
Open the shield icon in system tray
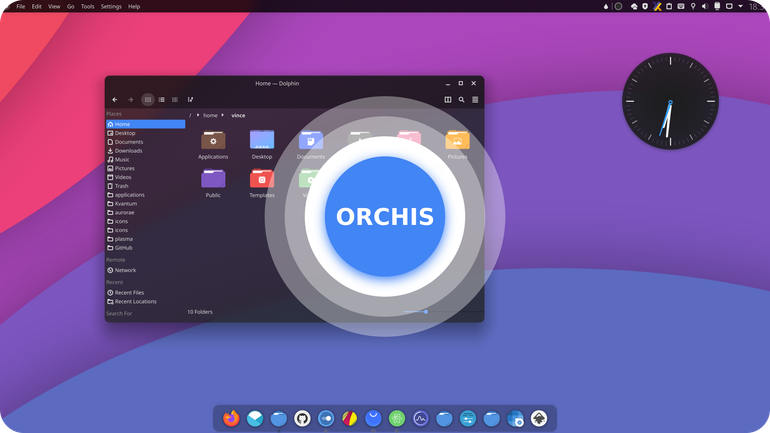[x=645, y=6]
